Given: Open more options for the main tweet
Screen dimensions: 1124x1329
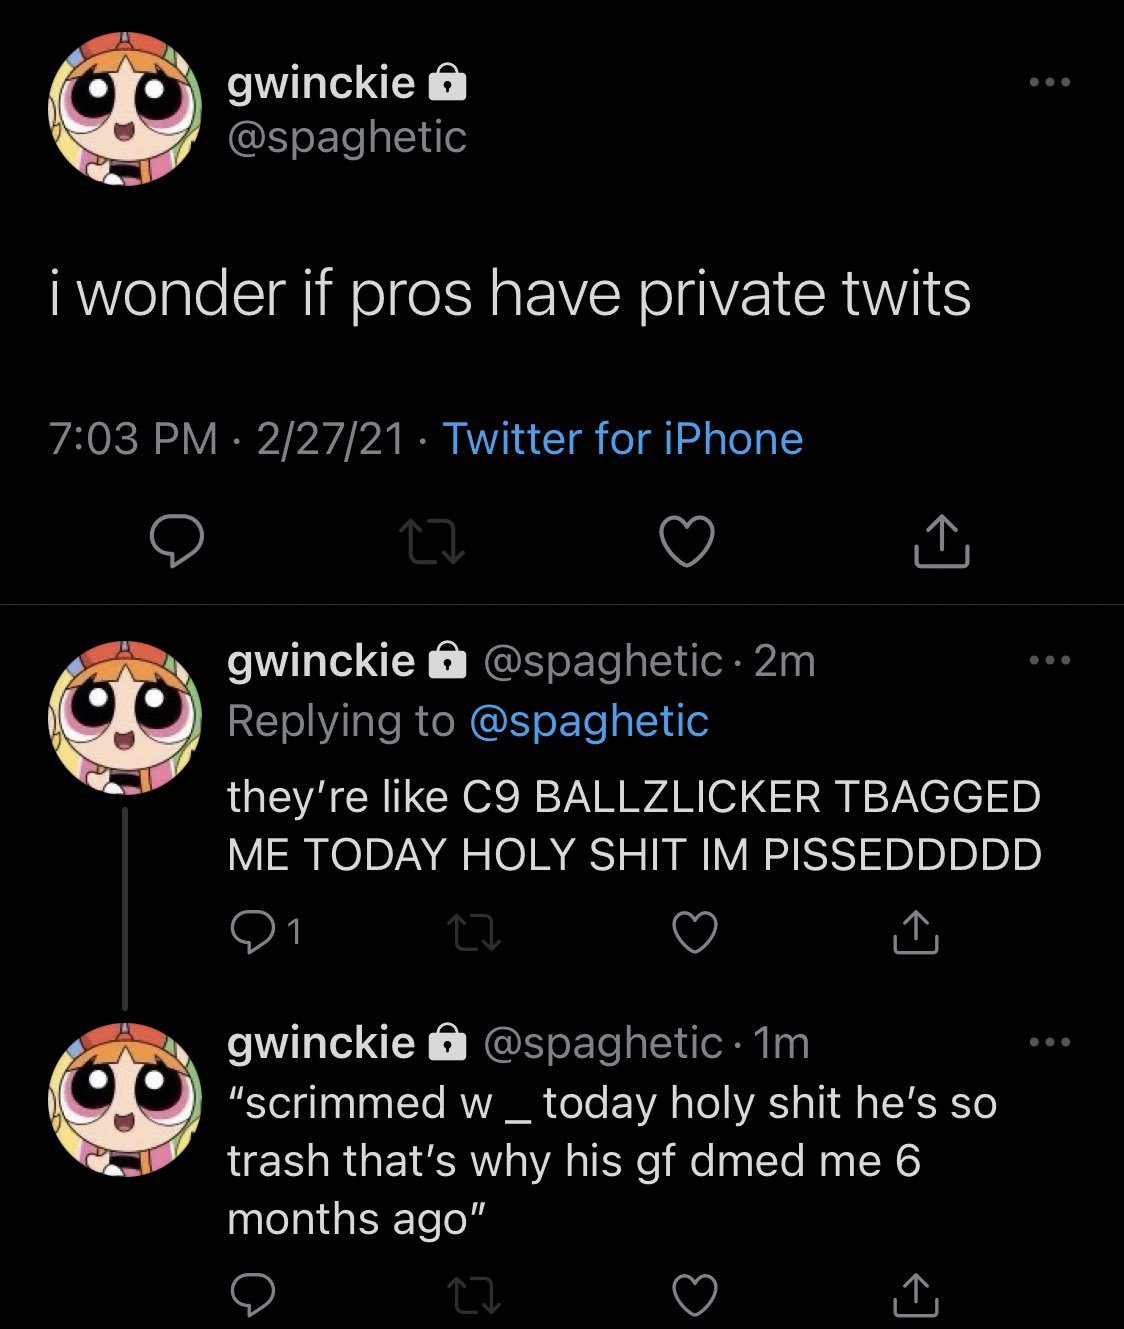Looking at the screenshot, I should click(1050, 83).
